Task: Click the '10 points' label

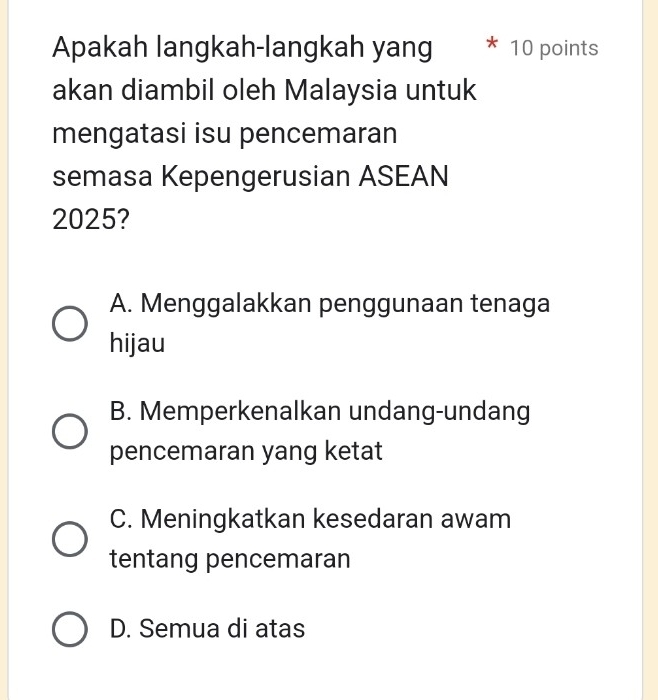Action: [553, 48]
